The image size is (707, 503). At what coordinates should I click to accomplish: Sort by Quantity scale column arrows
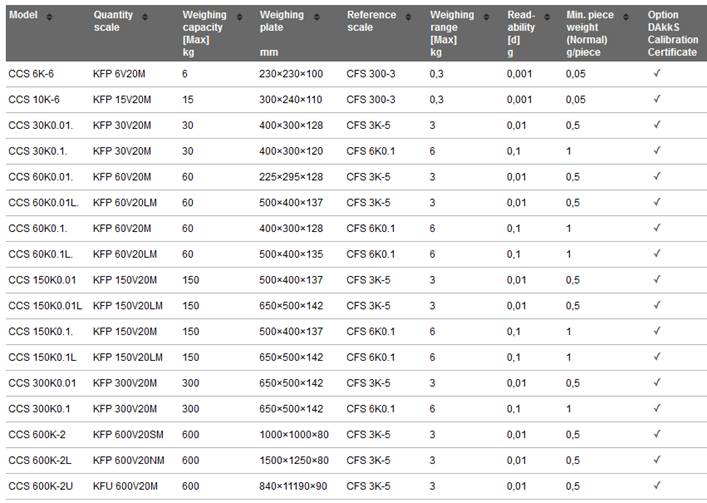click(145, 17)
